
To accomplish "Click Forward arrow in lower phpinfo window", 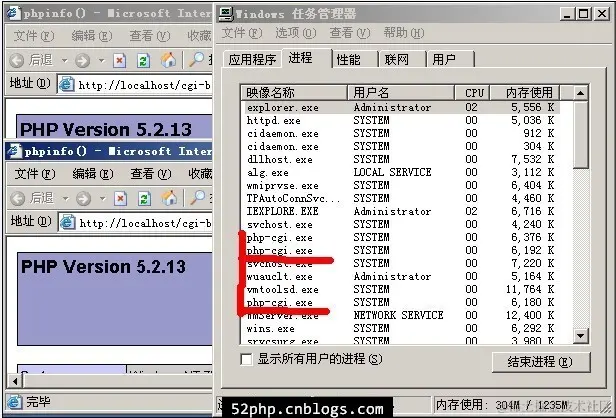I will (x=83, y=199).
